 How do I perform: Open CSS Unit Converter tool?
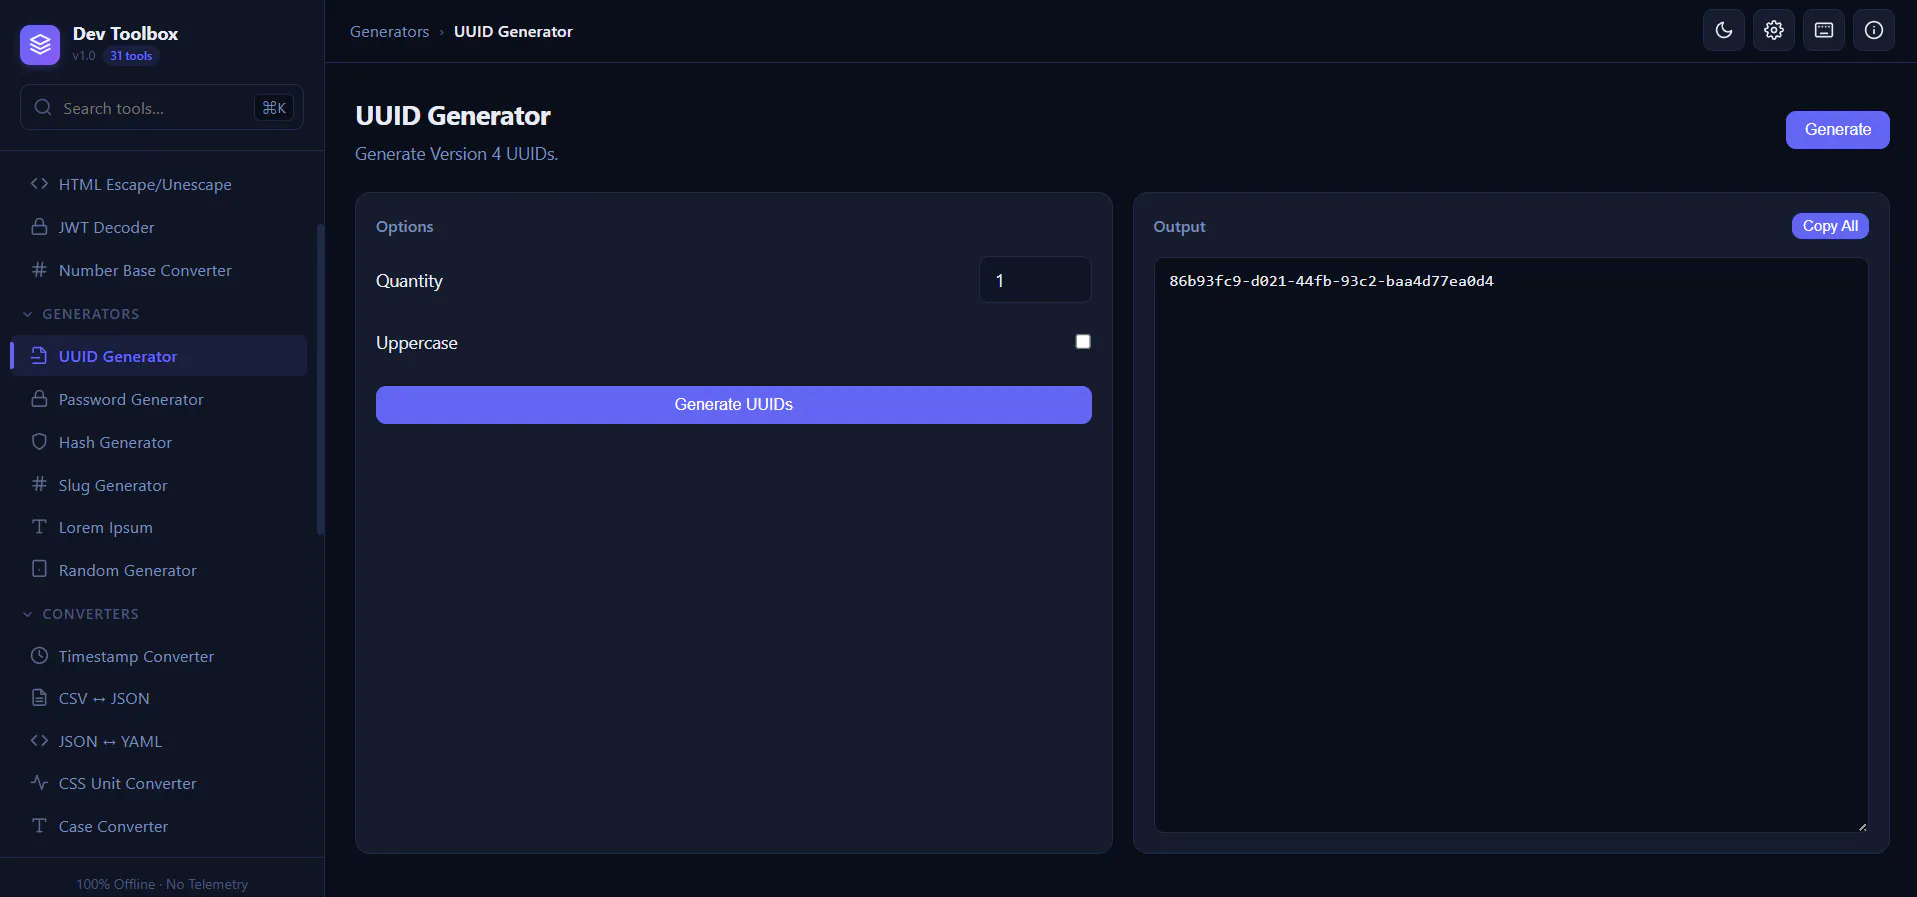(159, 783)
